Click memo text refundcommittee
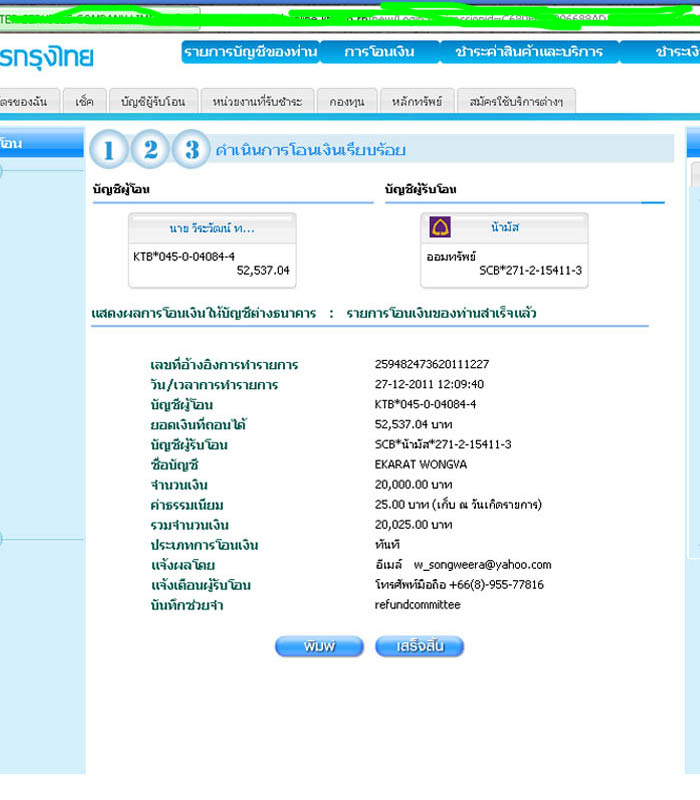The height and width of the screenshot is (800, 700). (417, 605)
